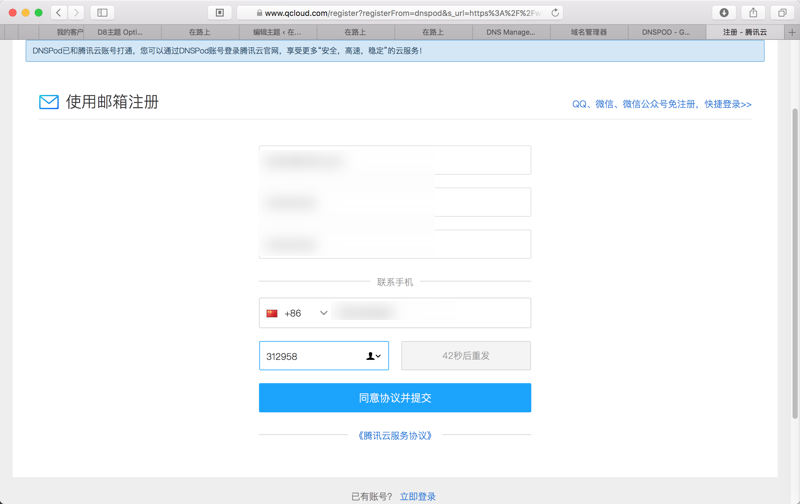
Task: Switch to the 域名管理器 tab
Action: tap(589, 32)
